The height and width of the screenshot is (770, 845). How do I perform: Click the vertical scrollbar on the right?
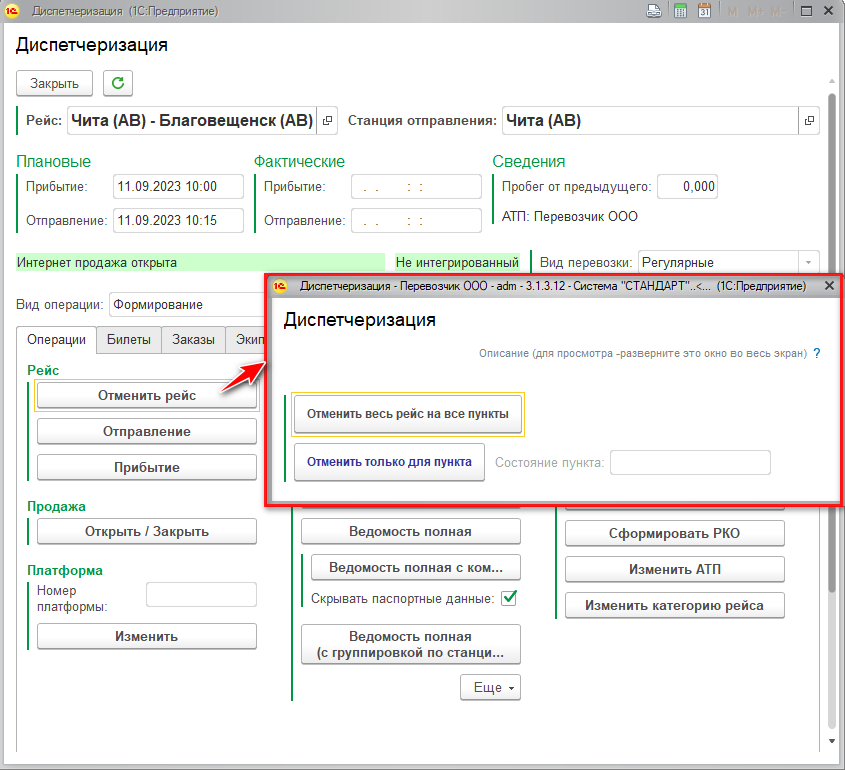(x=832, y=400)
